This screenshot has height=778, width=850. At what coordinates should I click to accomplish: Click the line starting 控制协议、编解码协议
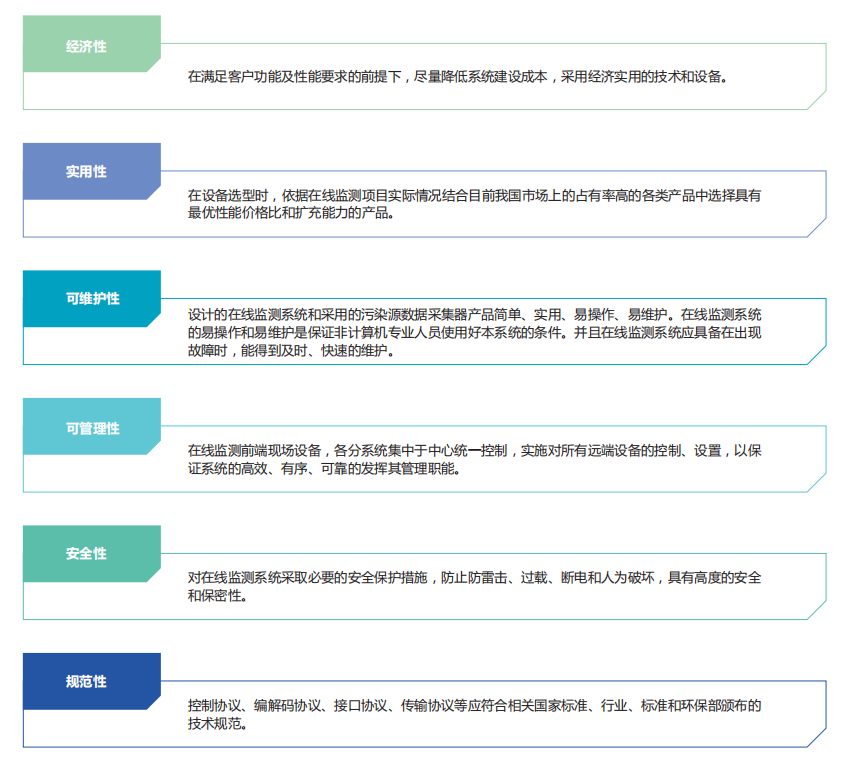pos(474,705)
